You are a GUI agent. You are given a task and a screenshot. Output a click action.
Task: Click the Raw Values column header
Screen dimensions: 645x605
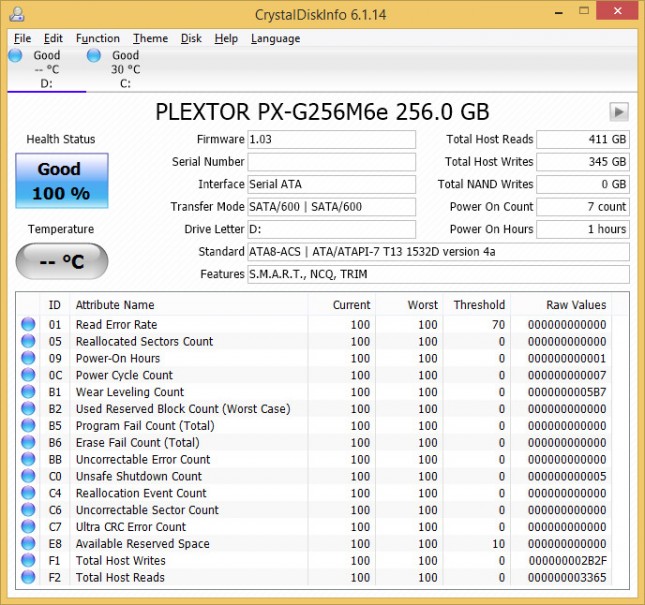[x=561, y=305]
